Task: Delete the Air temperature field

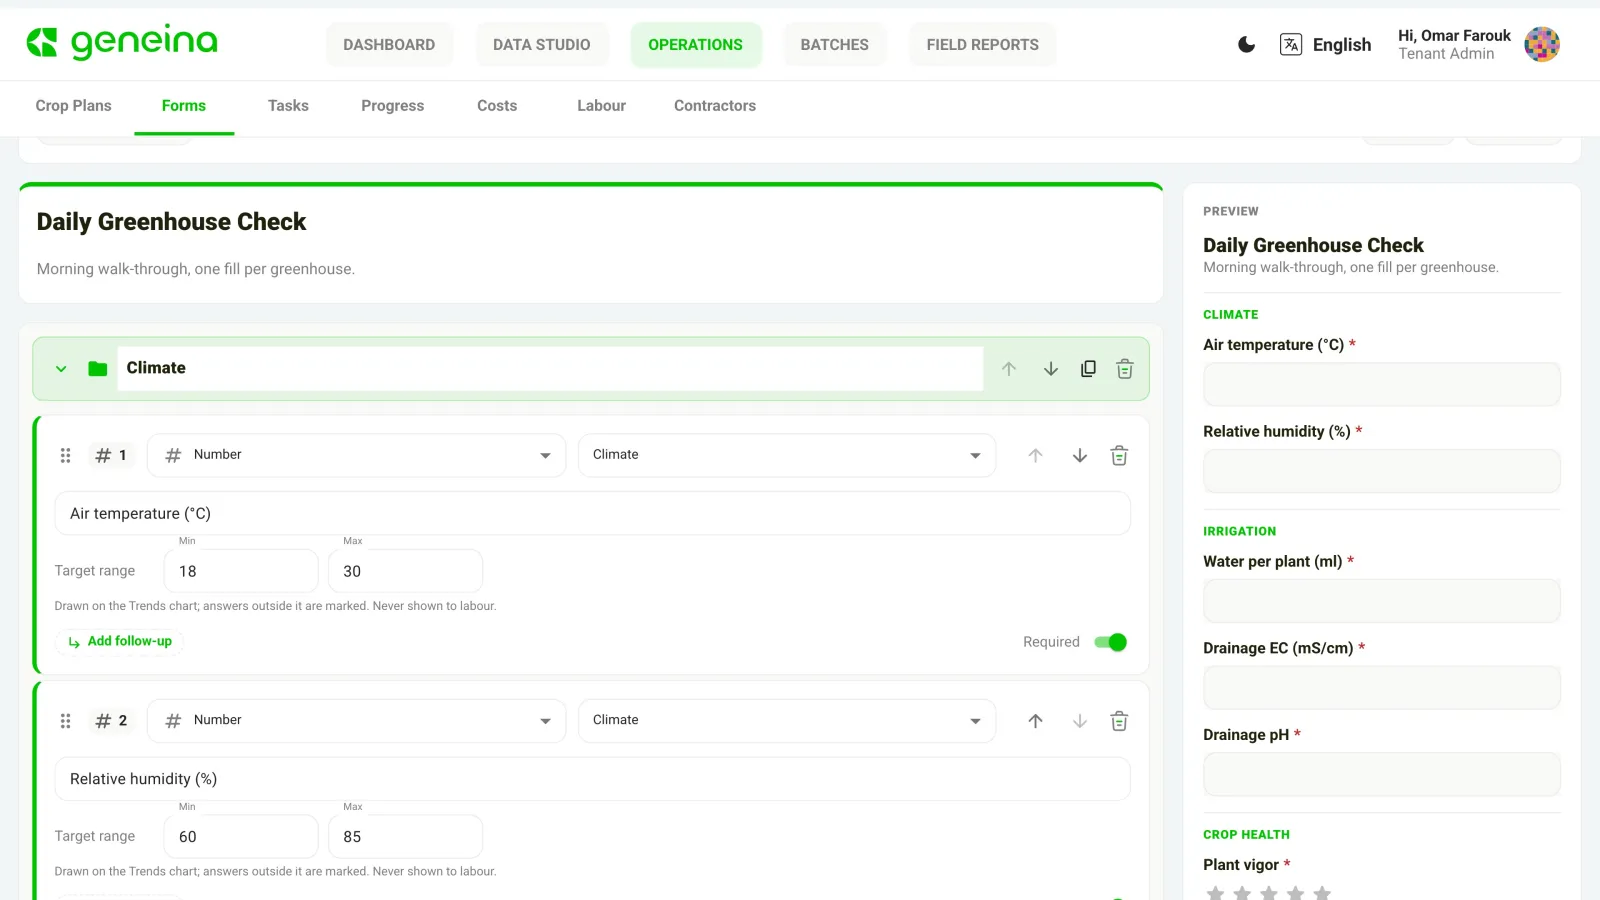Action: click(x=1119, y=456)
